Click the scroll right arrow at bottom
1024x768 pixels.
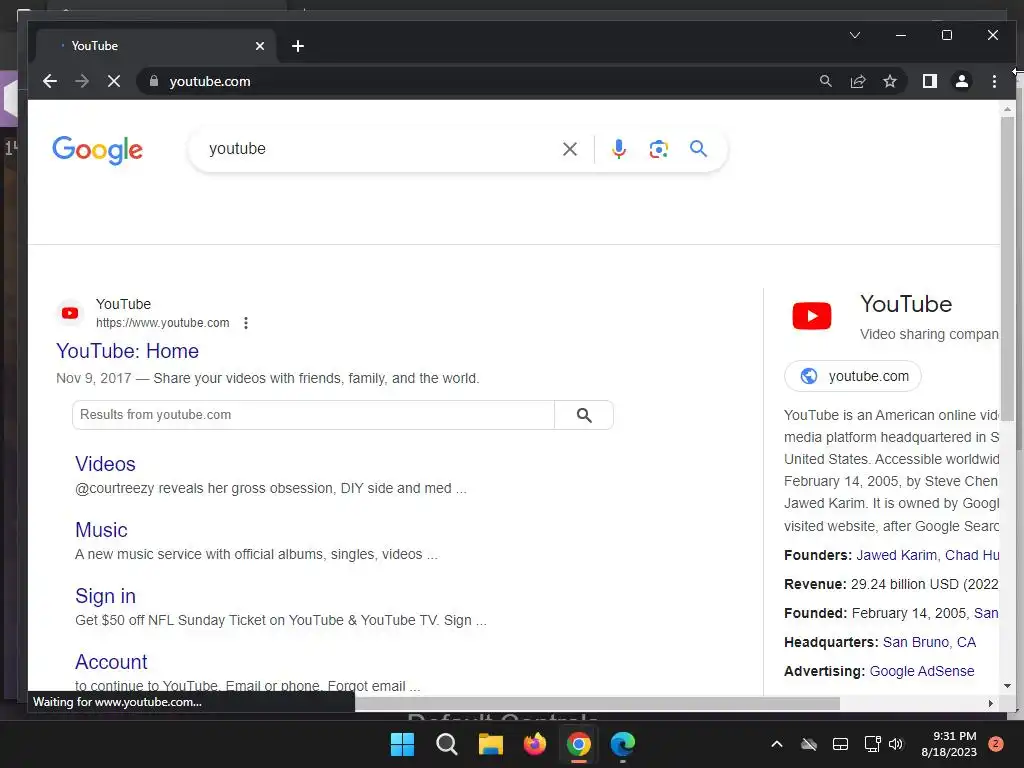(x=991, y=703)
